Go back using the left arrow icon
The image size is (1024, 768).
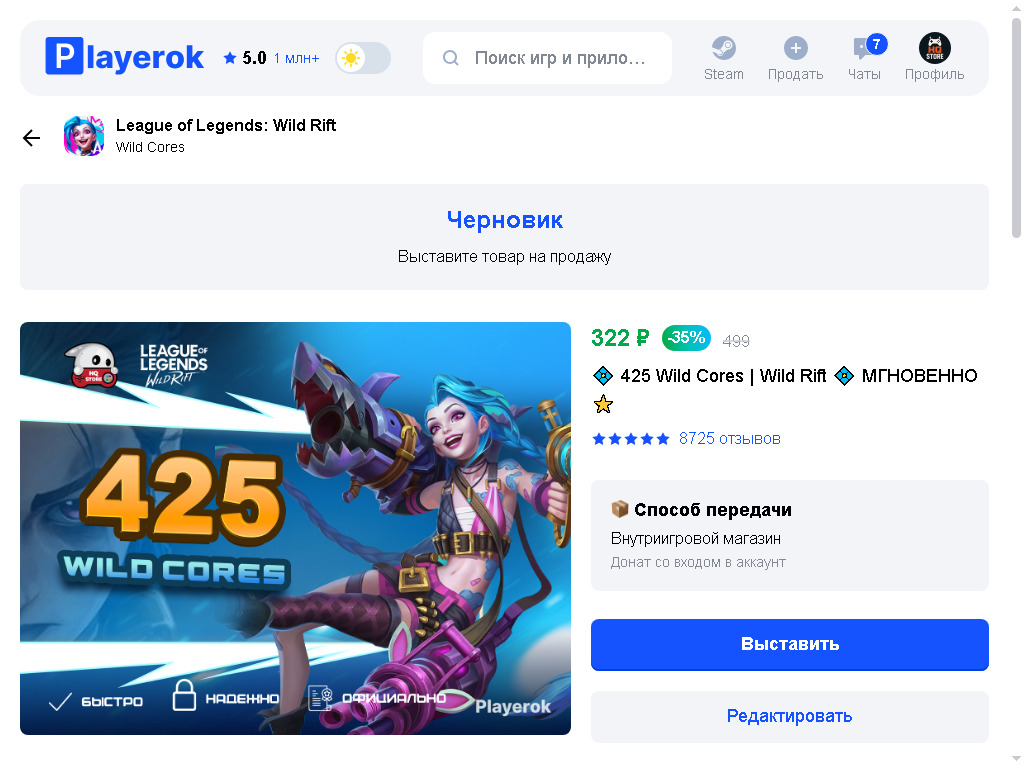point(31,138)
